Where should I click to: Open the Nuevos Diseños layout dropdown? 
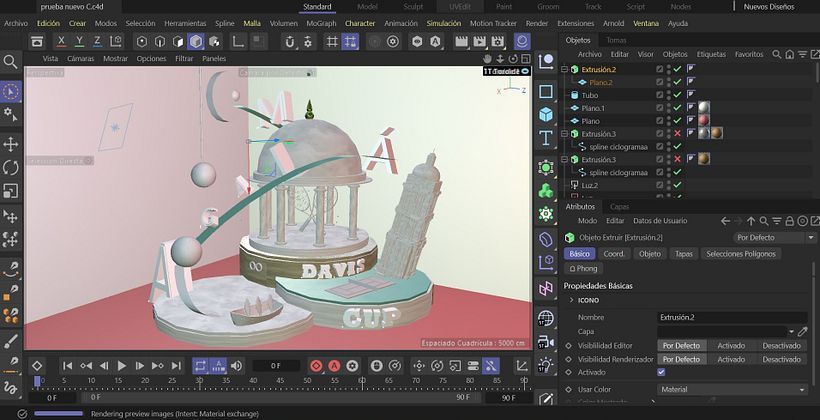pos(769,7)
